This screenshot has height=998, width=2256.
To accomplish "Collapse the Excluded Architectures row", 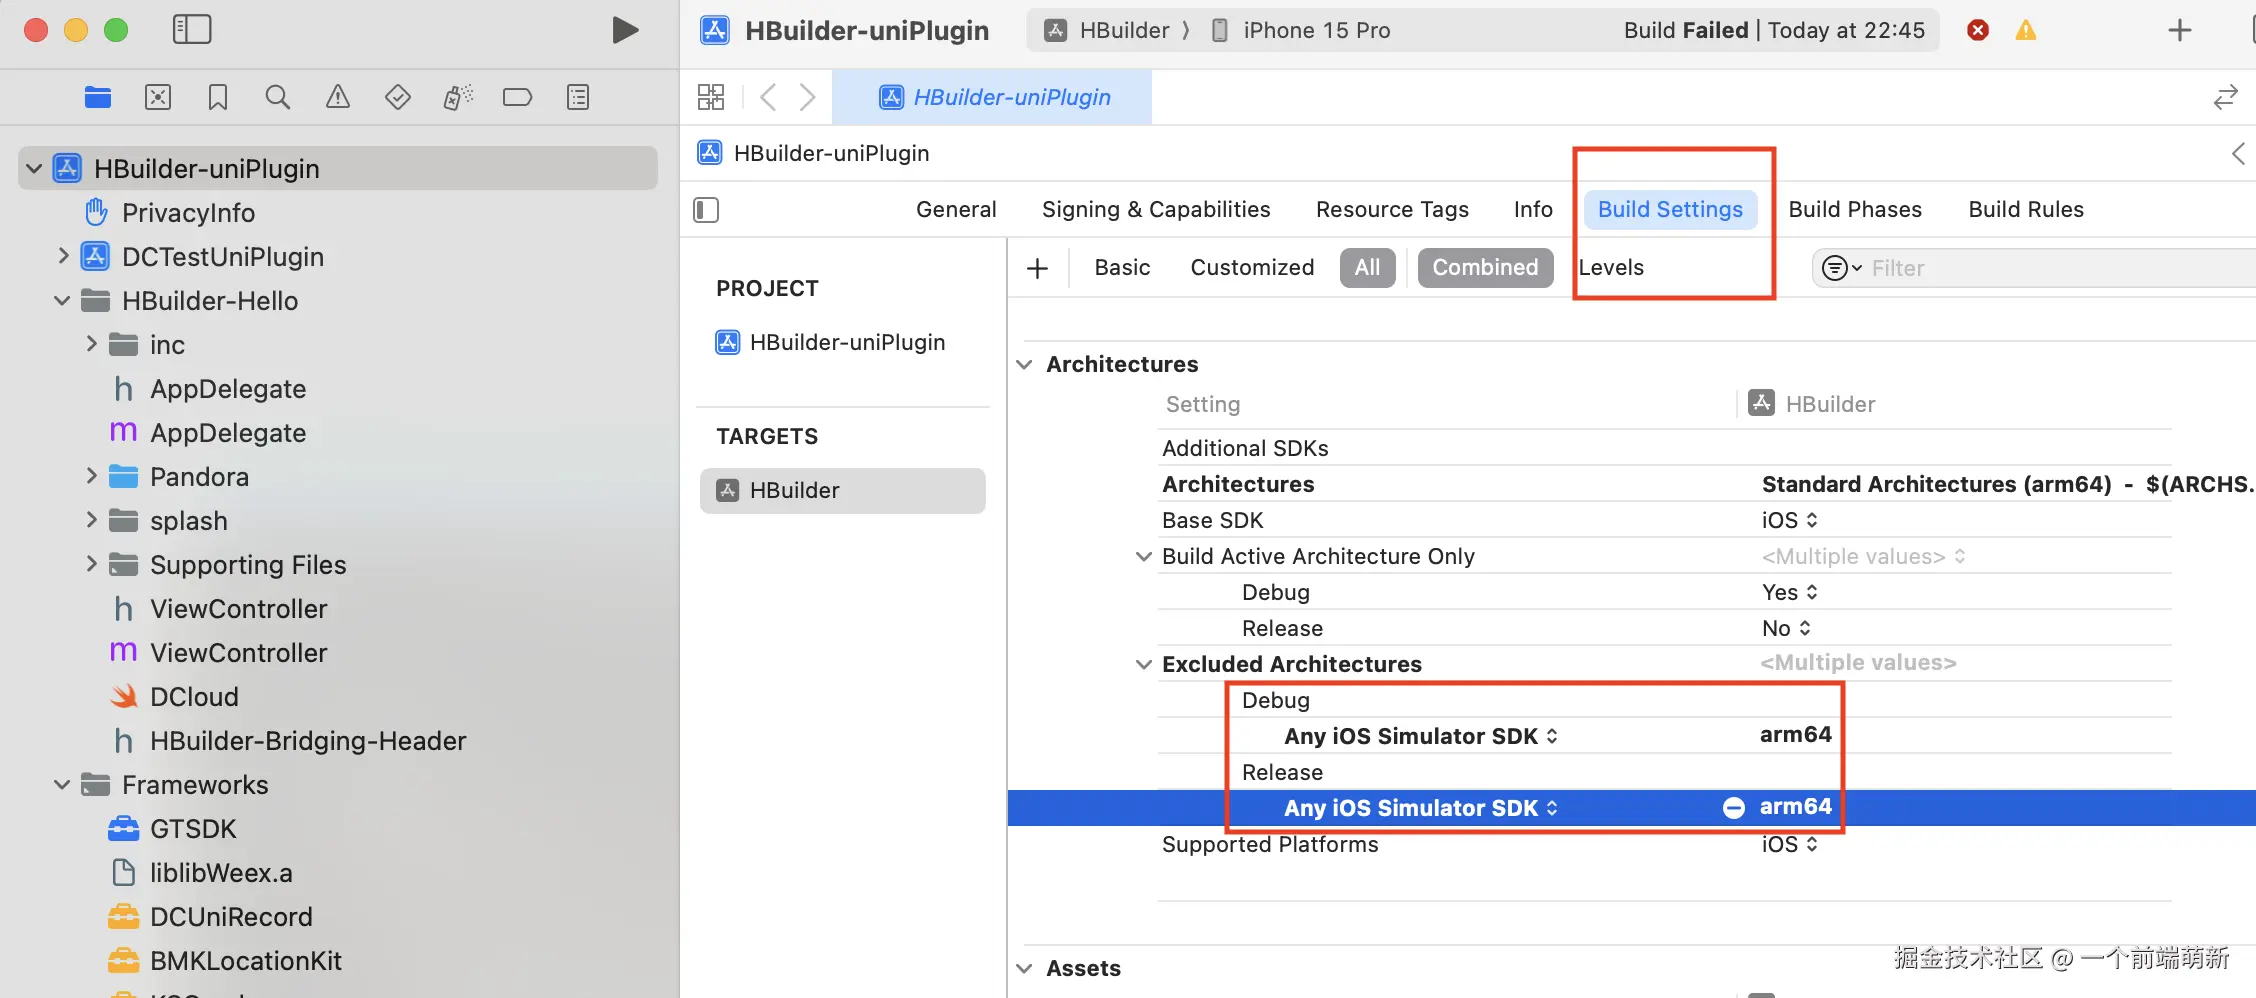I will point(1144,664).
